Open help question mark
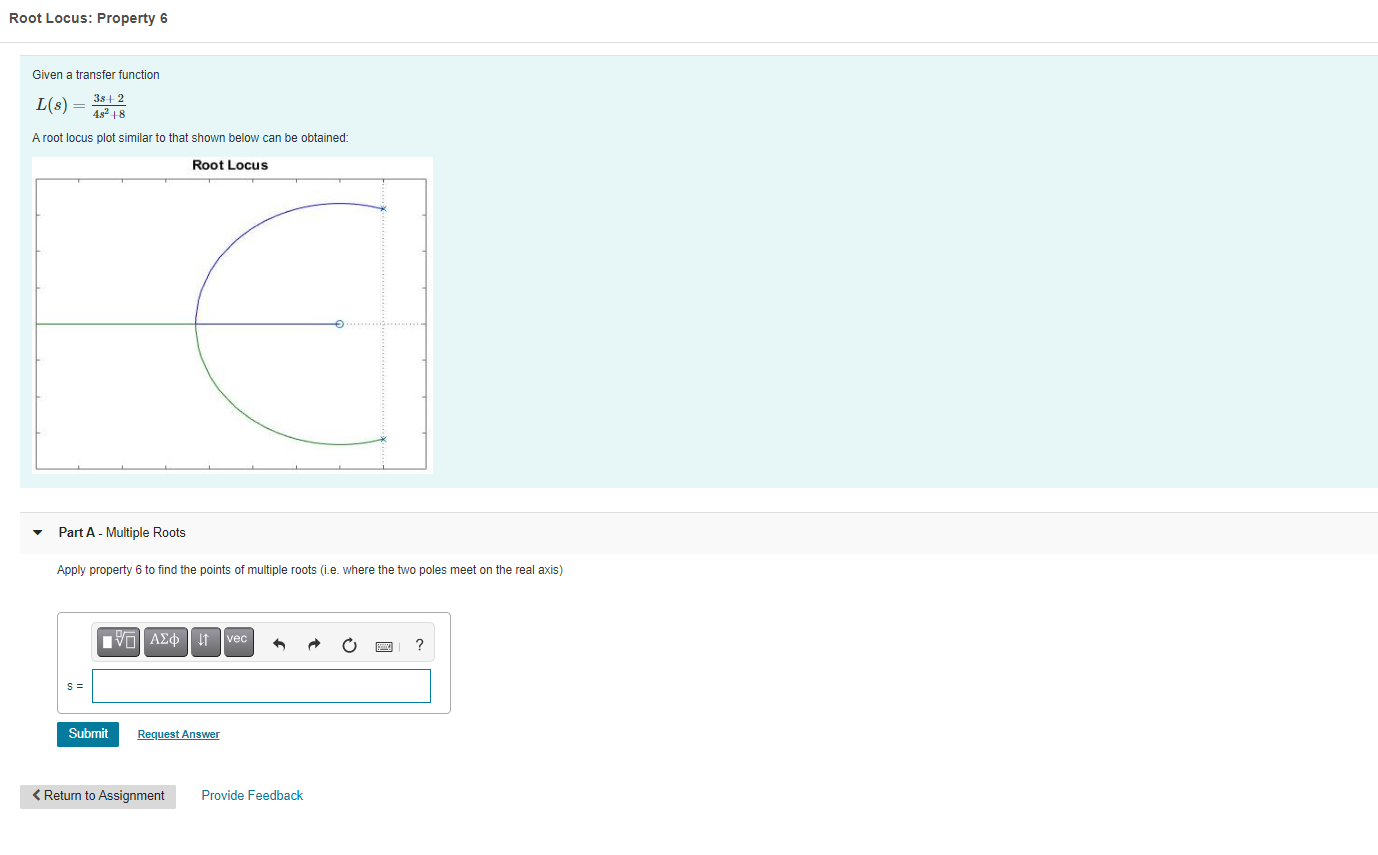 tap(419, 645)
